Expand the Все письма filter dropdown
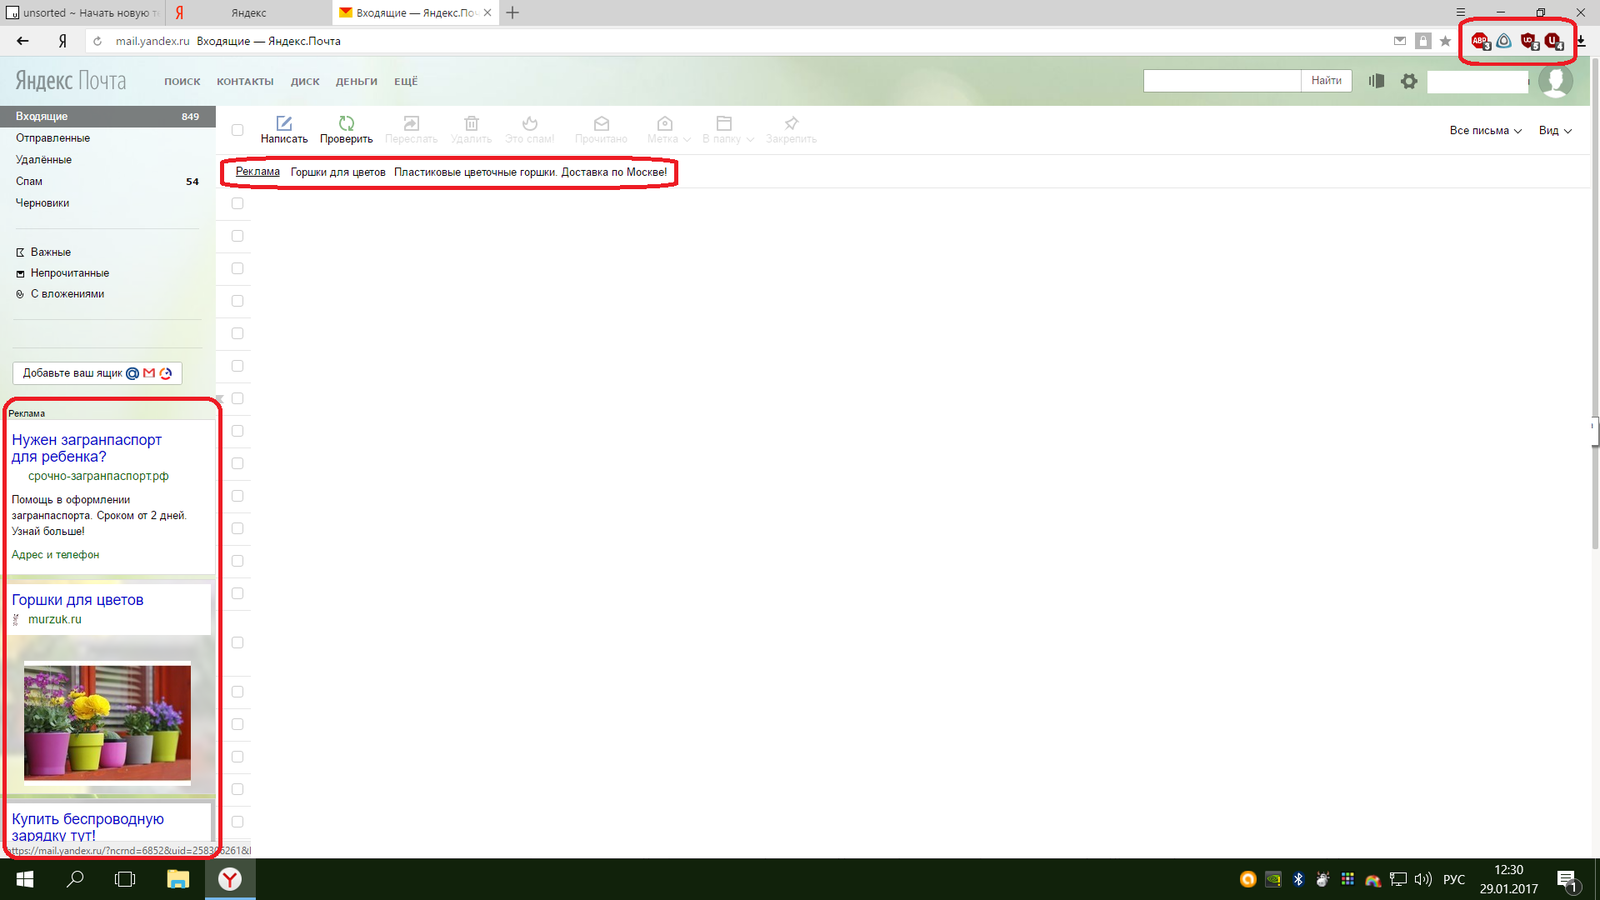 (1486, 131)
